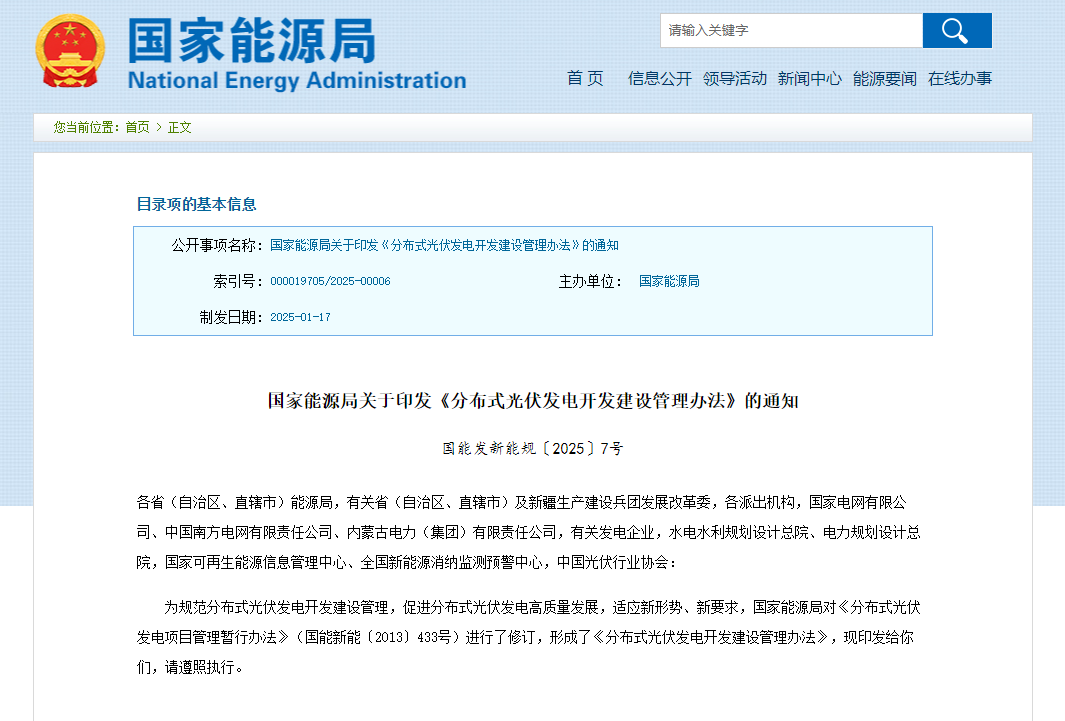The width and height of the screenshot is (1065, 721).
Task: Click the National Energy Administration English title
Action: point(297,81)
